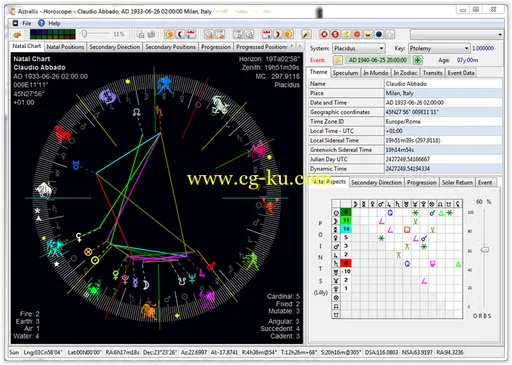Click the paint palette icon in toolbar

(17, 34)
